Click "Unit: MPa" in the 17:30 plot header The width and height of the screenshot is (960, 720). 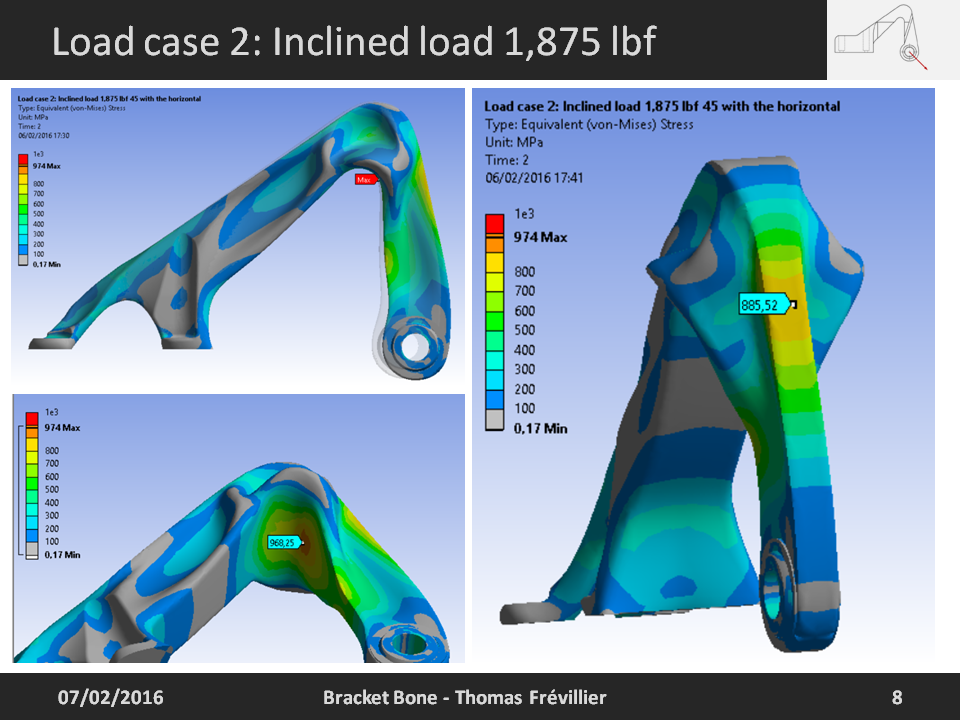tap(33, 117)
